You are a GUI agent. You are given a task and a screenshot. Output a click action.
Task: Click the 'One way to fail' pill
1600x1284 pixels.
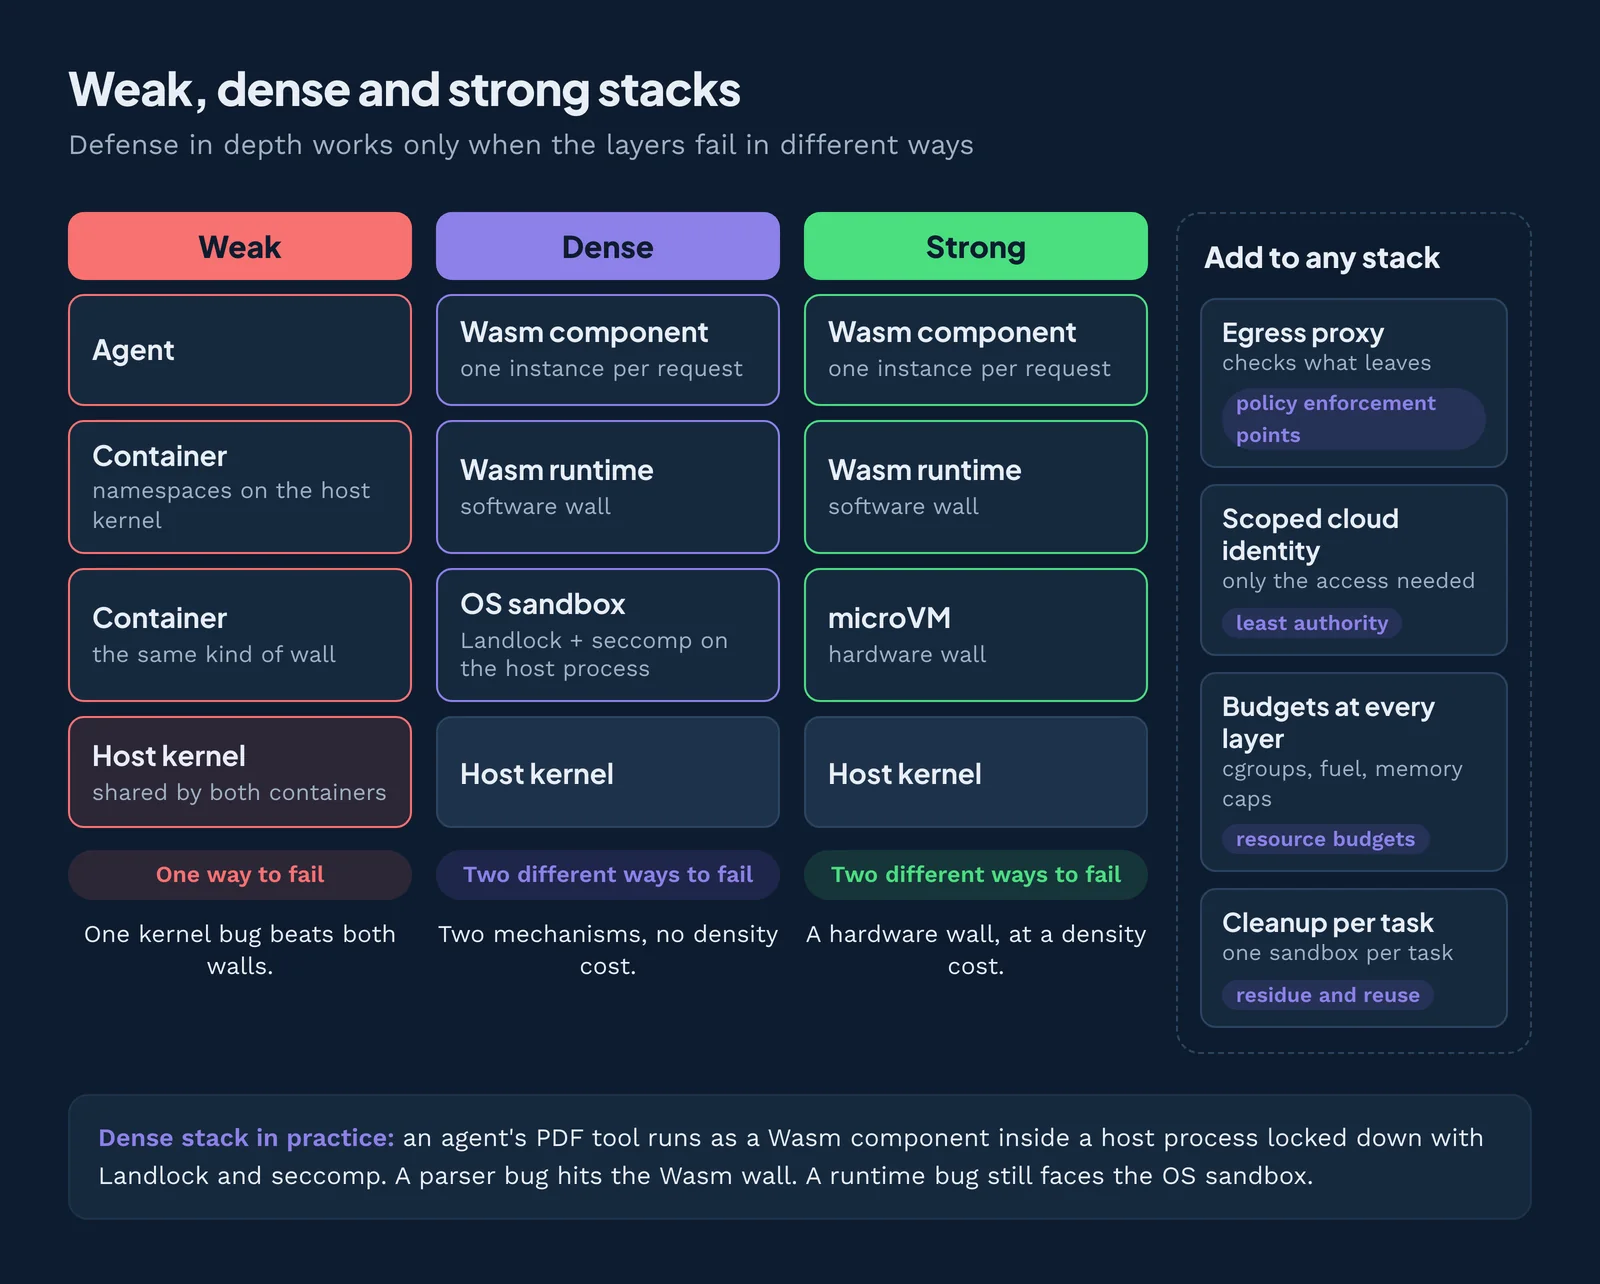240,875
